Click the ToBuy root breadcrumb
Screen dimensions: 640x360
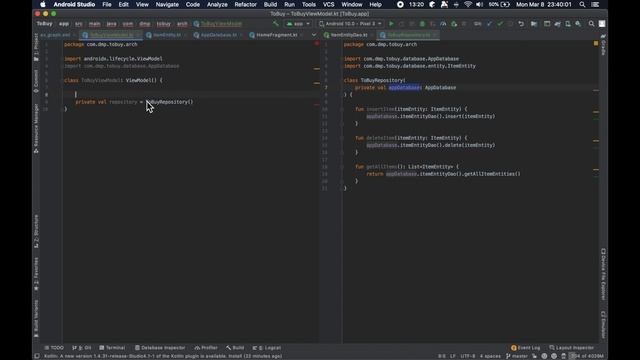coord(44,24)
